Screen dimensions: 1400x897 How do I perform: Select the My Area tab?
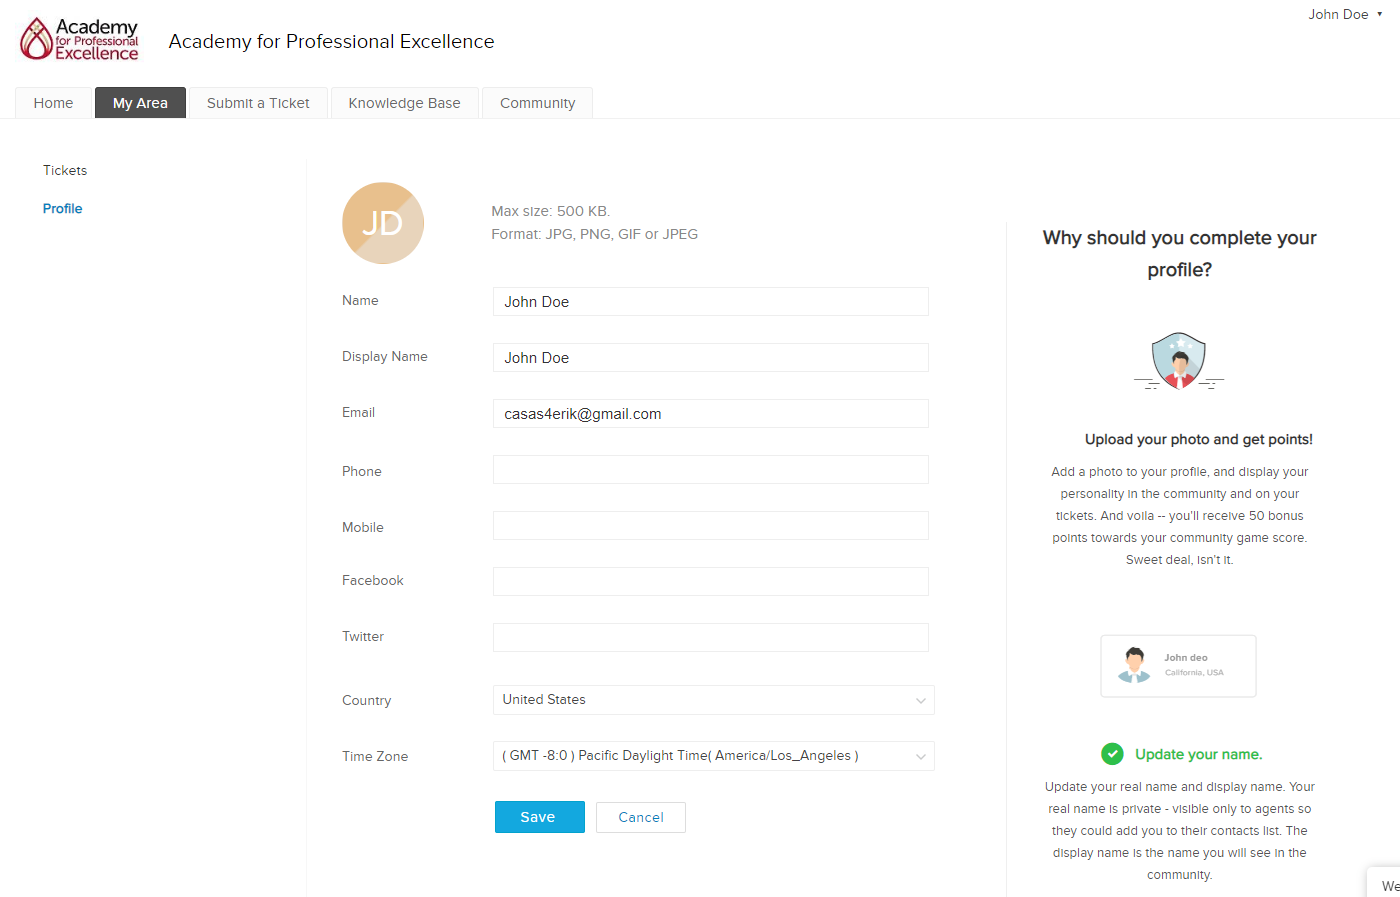140,103
